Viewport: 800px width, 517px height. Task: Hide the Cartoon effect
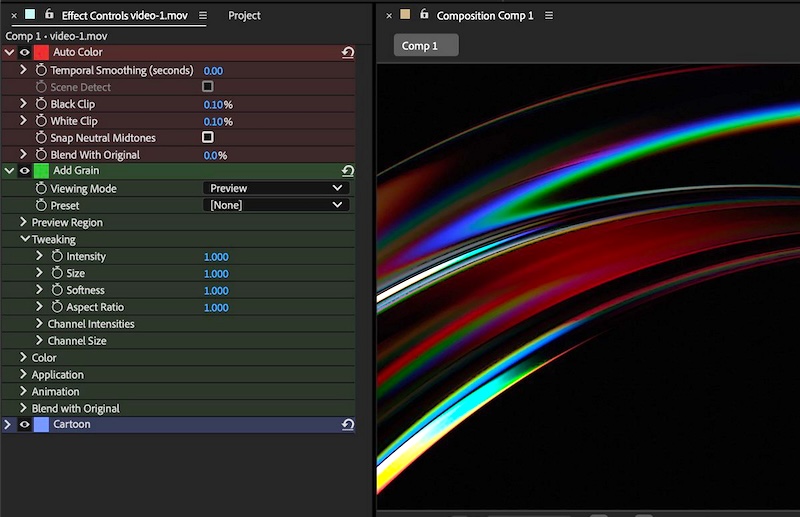[x=24, y=425]
